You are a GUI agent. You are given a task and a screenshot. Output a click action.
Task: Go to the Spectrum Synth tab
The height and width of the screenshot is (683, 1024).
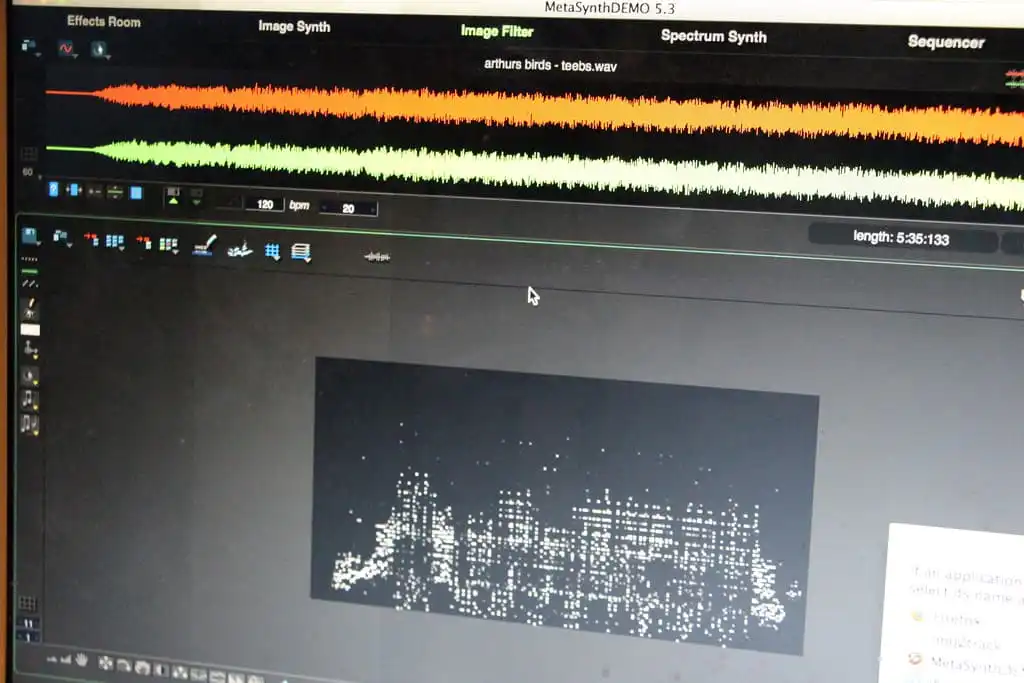click(714, 37)
